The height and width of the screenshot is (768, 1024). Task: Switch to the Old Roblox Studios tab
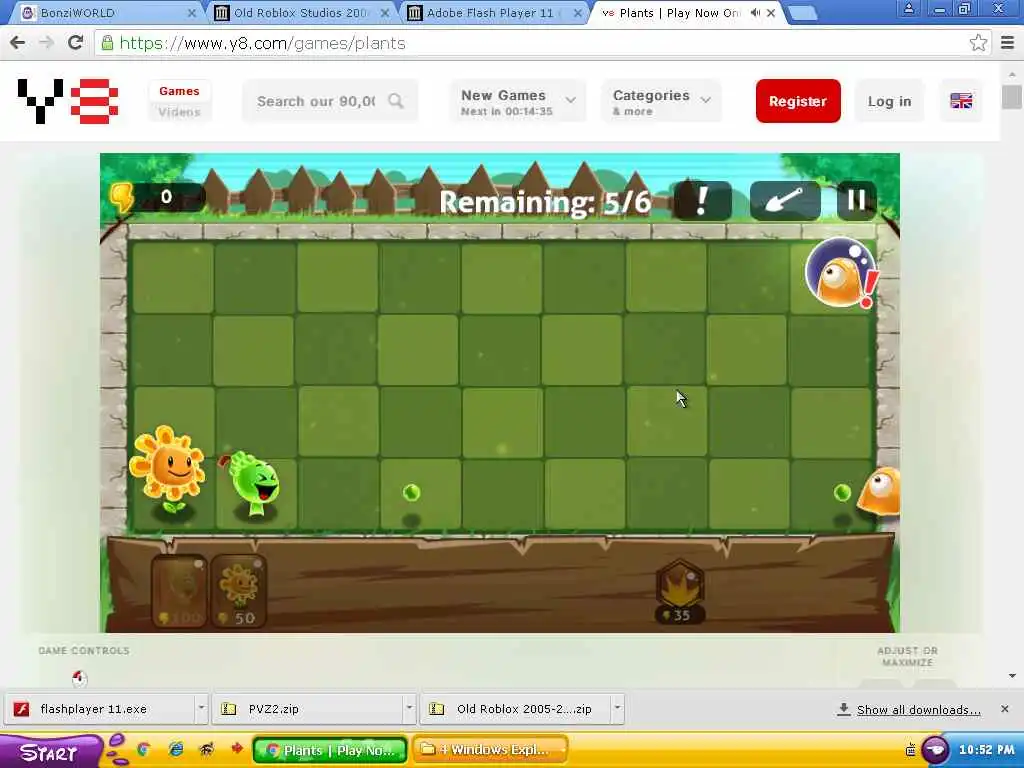tap(302, 12)
